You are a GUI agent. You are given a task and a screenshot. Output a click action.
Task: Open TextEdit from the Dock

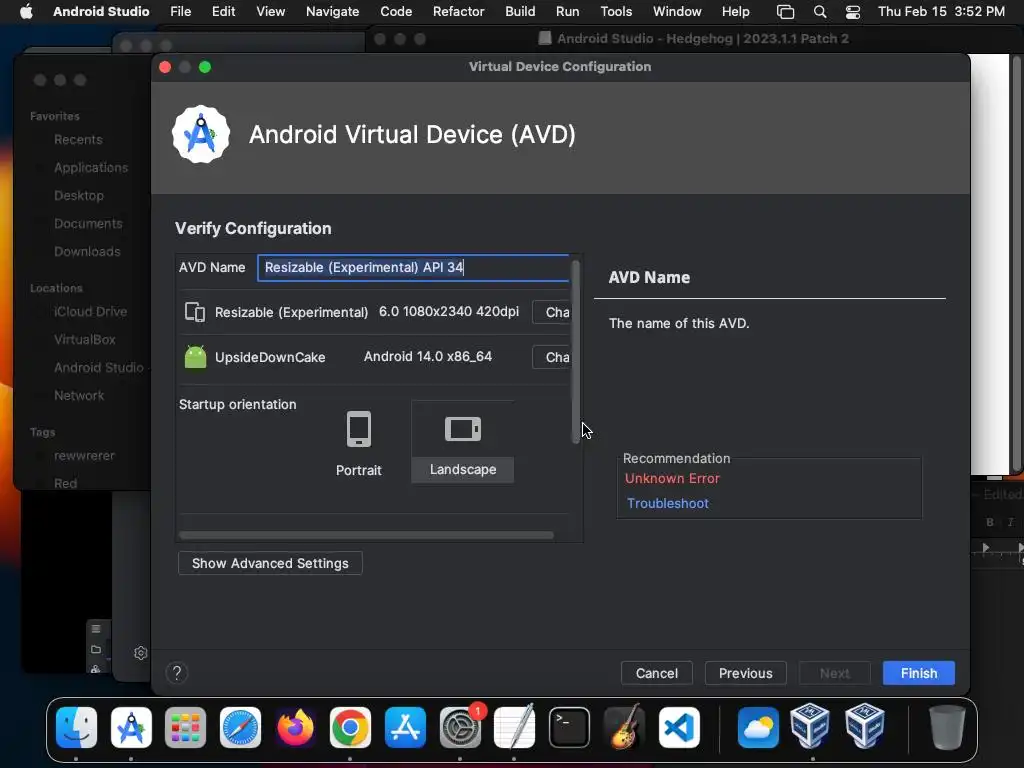(514, 728)
